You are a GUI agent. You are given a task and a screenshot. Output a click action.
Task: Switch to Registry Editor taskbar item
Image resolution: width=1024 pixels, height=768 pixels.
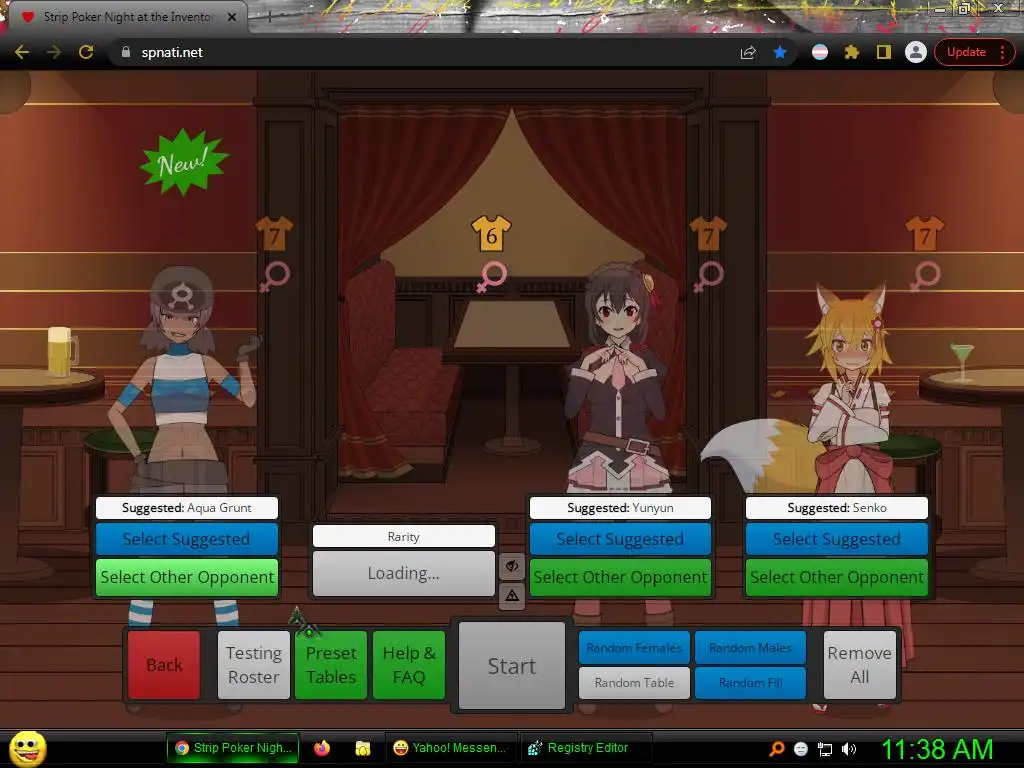coord(584,748)
